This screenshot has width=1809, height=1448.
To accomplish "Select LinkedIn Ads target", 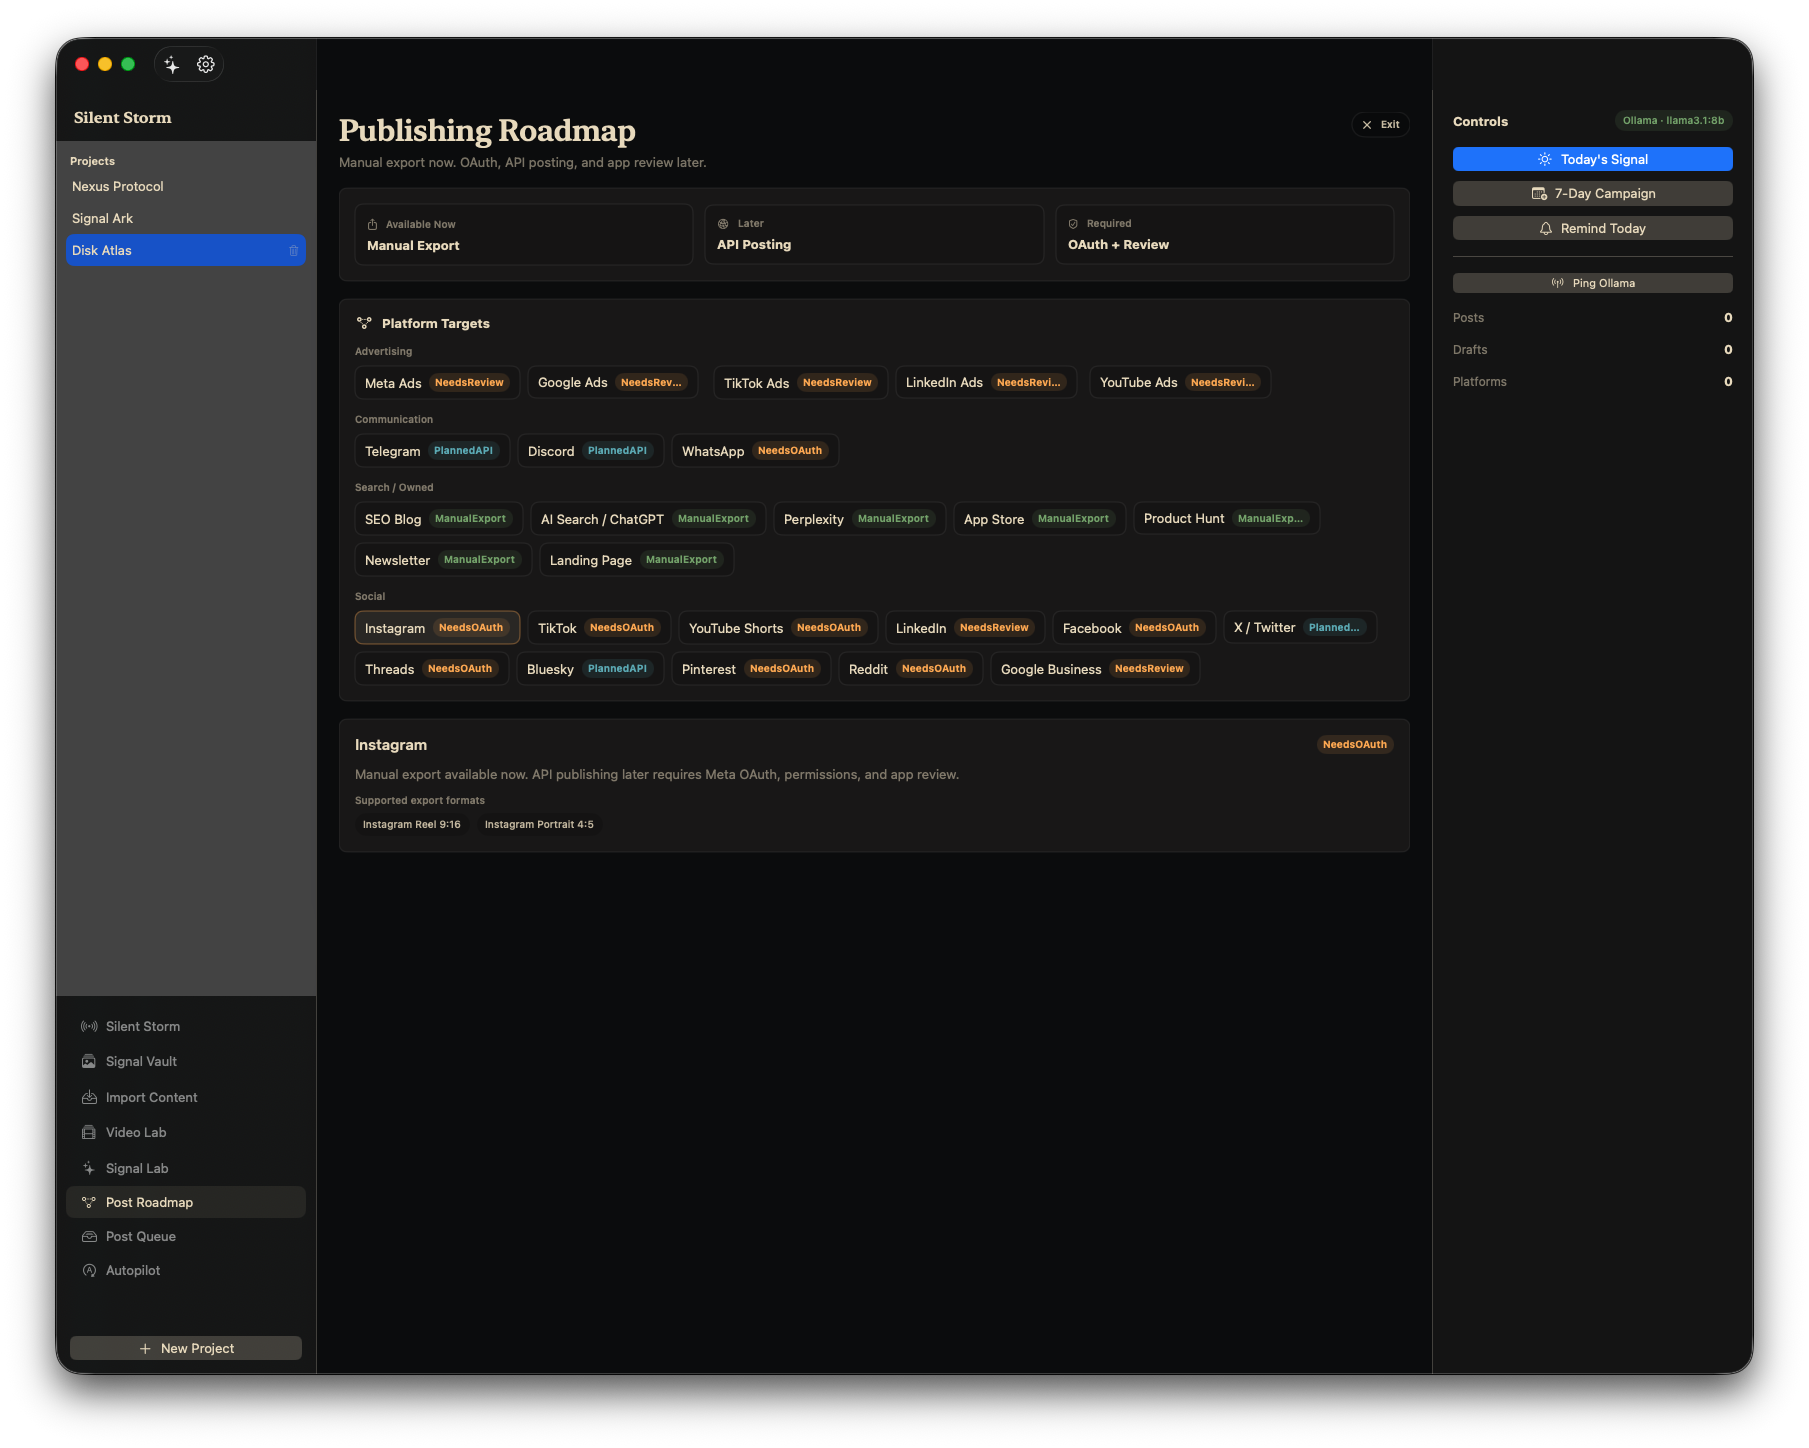I will tap(986, 383).
